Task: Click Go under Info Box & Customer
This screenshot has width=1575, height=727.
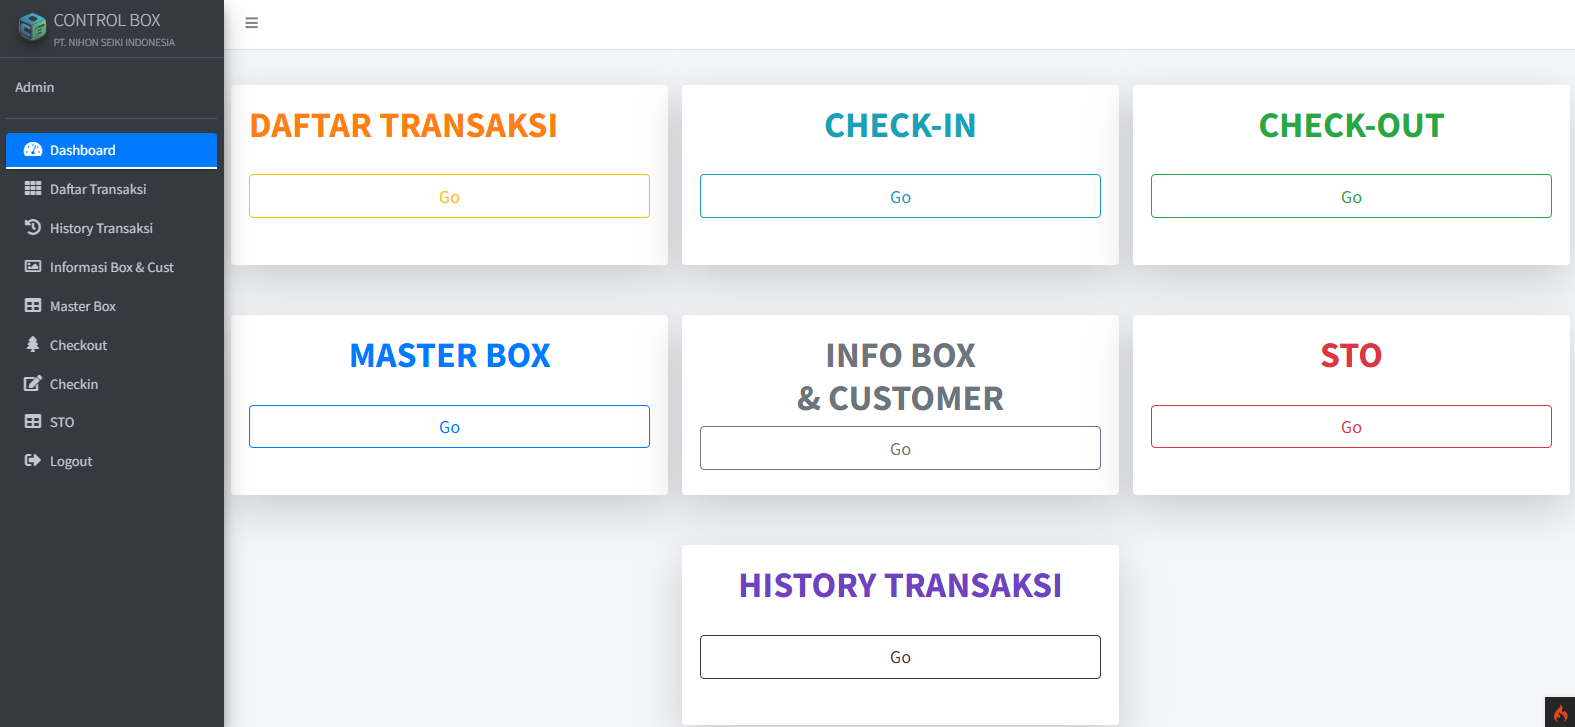Action: pos(900,448)
